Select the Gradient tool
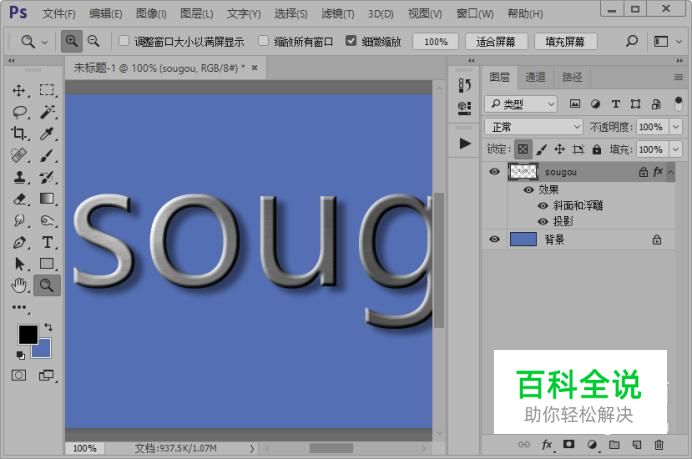 (47, 199)
